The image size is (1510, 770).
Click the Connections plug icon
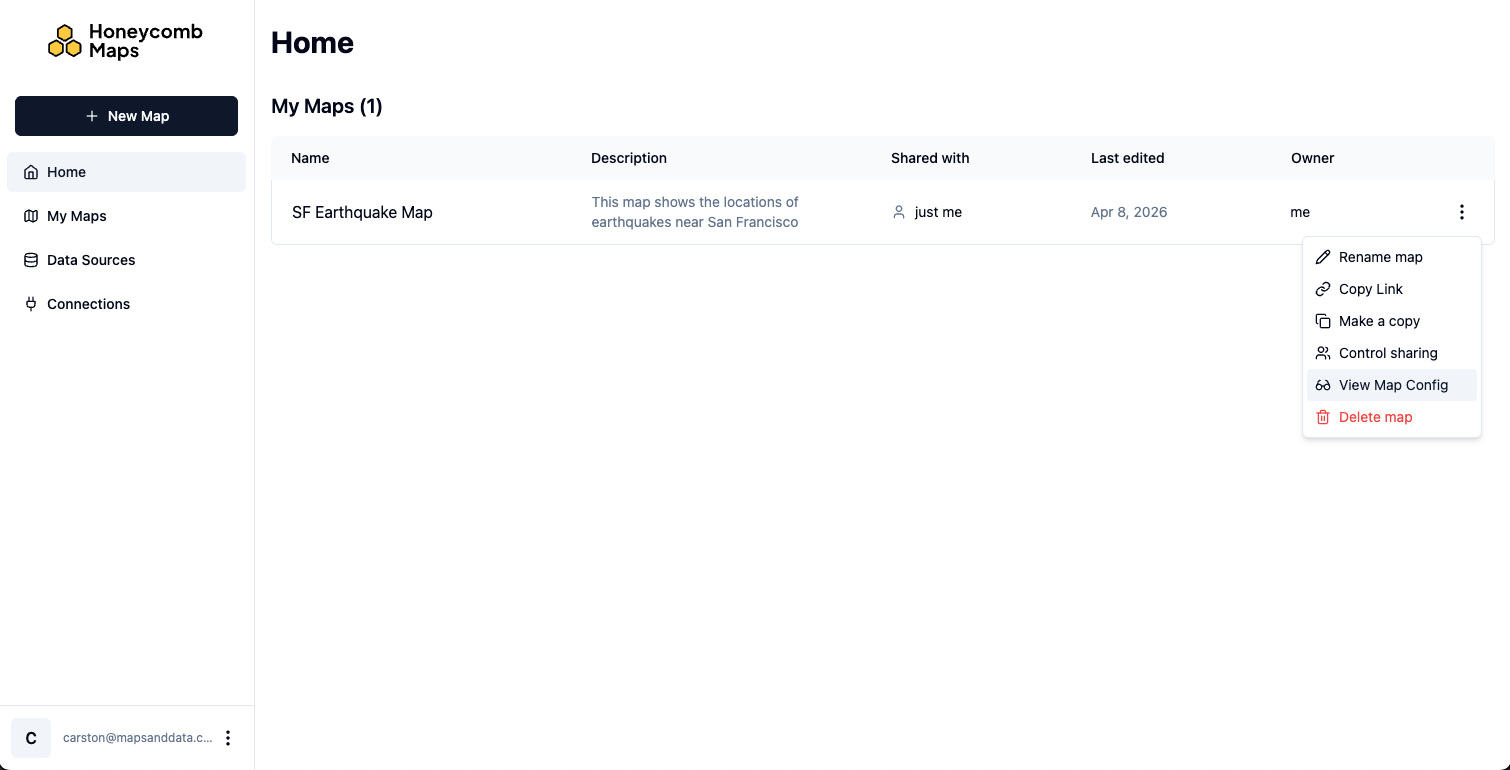click(x=31, y=304)
